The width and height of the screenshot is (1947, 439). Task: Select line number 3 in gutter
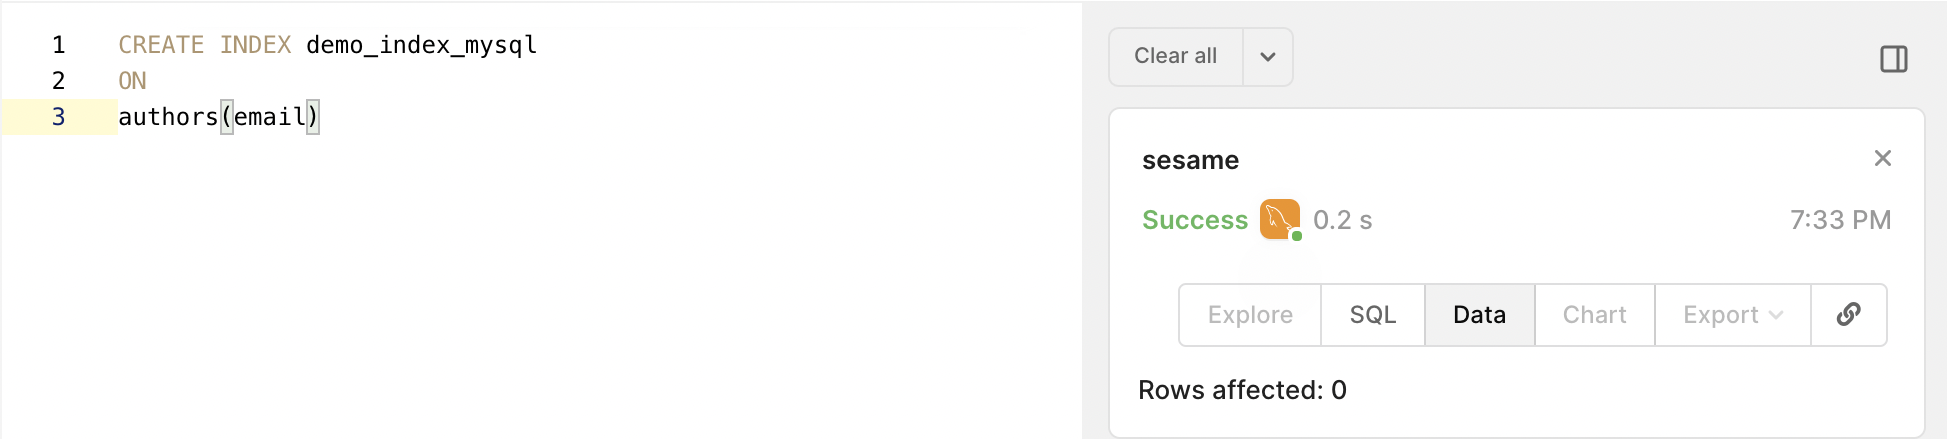pyautogui.click(x=59, y=117)
